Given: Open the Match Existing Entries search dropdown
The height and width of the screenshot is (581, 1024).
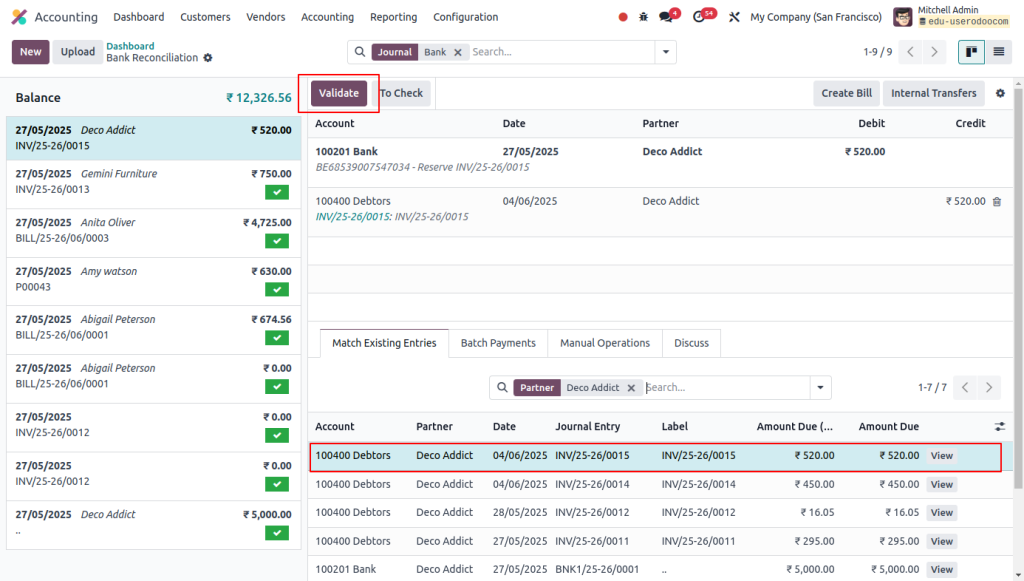Looking at the screenshot, I should pyautogui.click(x=820, y=387).
